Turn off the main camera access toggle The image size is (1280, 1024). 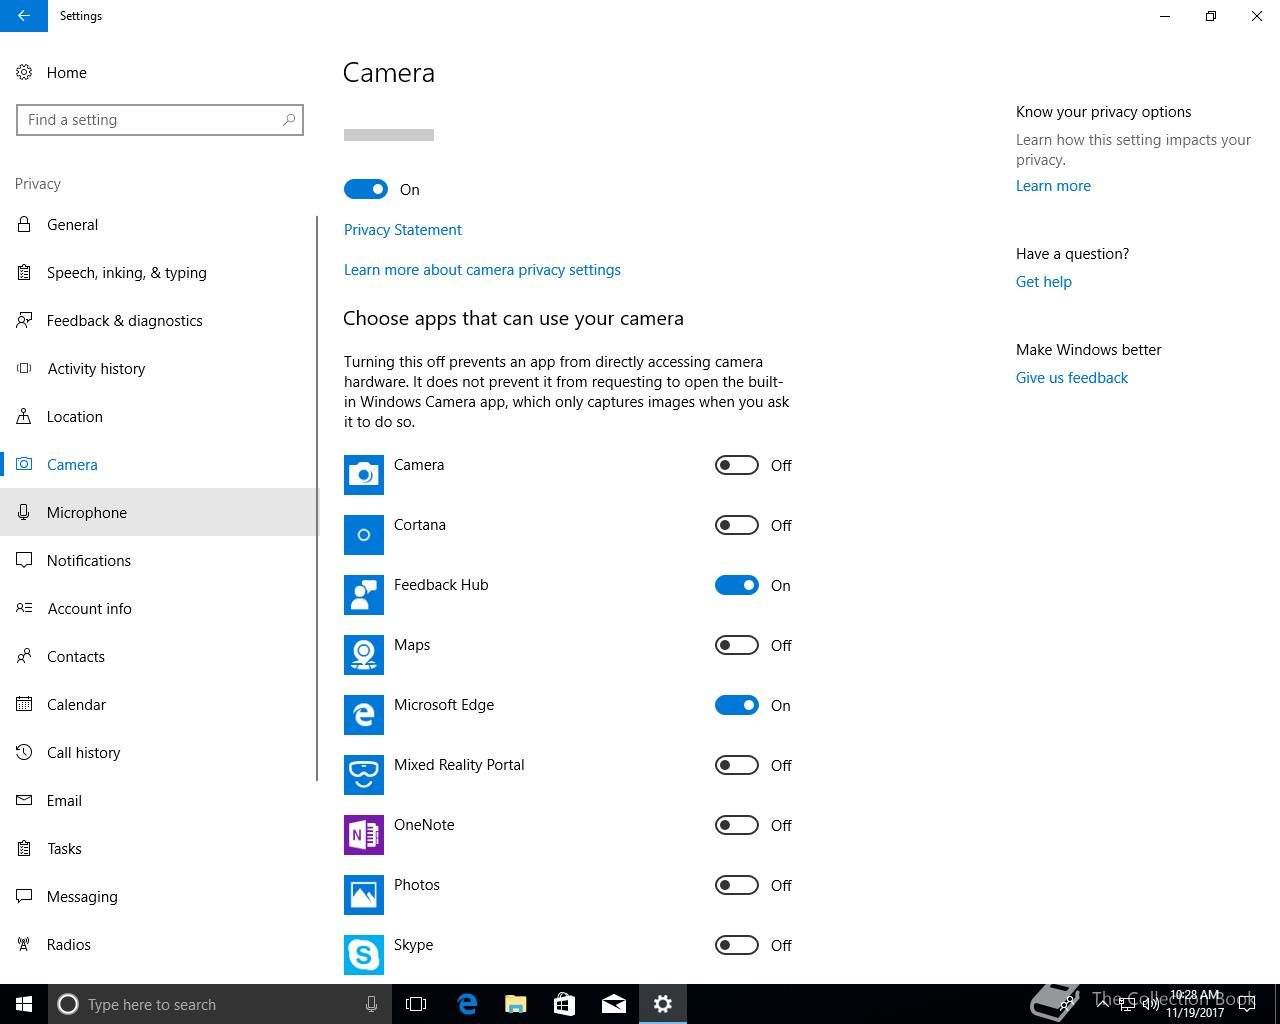pos(366,189)
